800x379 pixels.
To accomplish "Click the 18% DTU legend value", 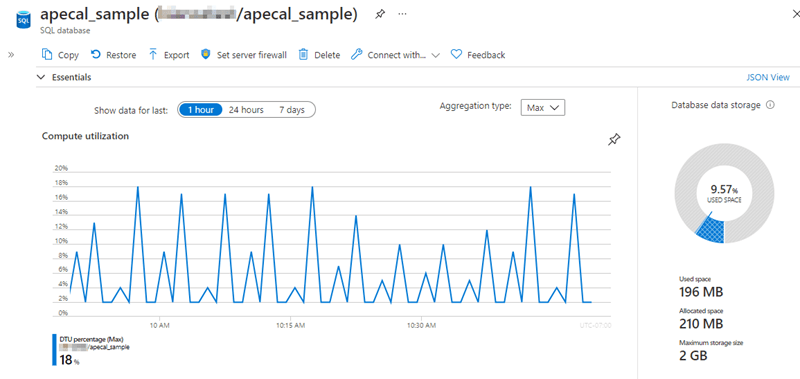I will (70, 360).
